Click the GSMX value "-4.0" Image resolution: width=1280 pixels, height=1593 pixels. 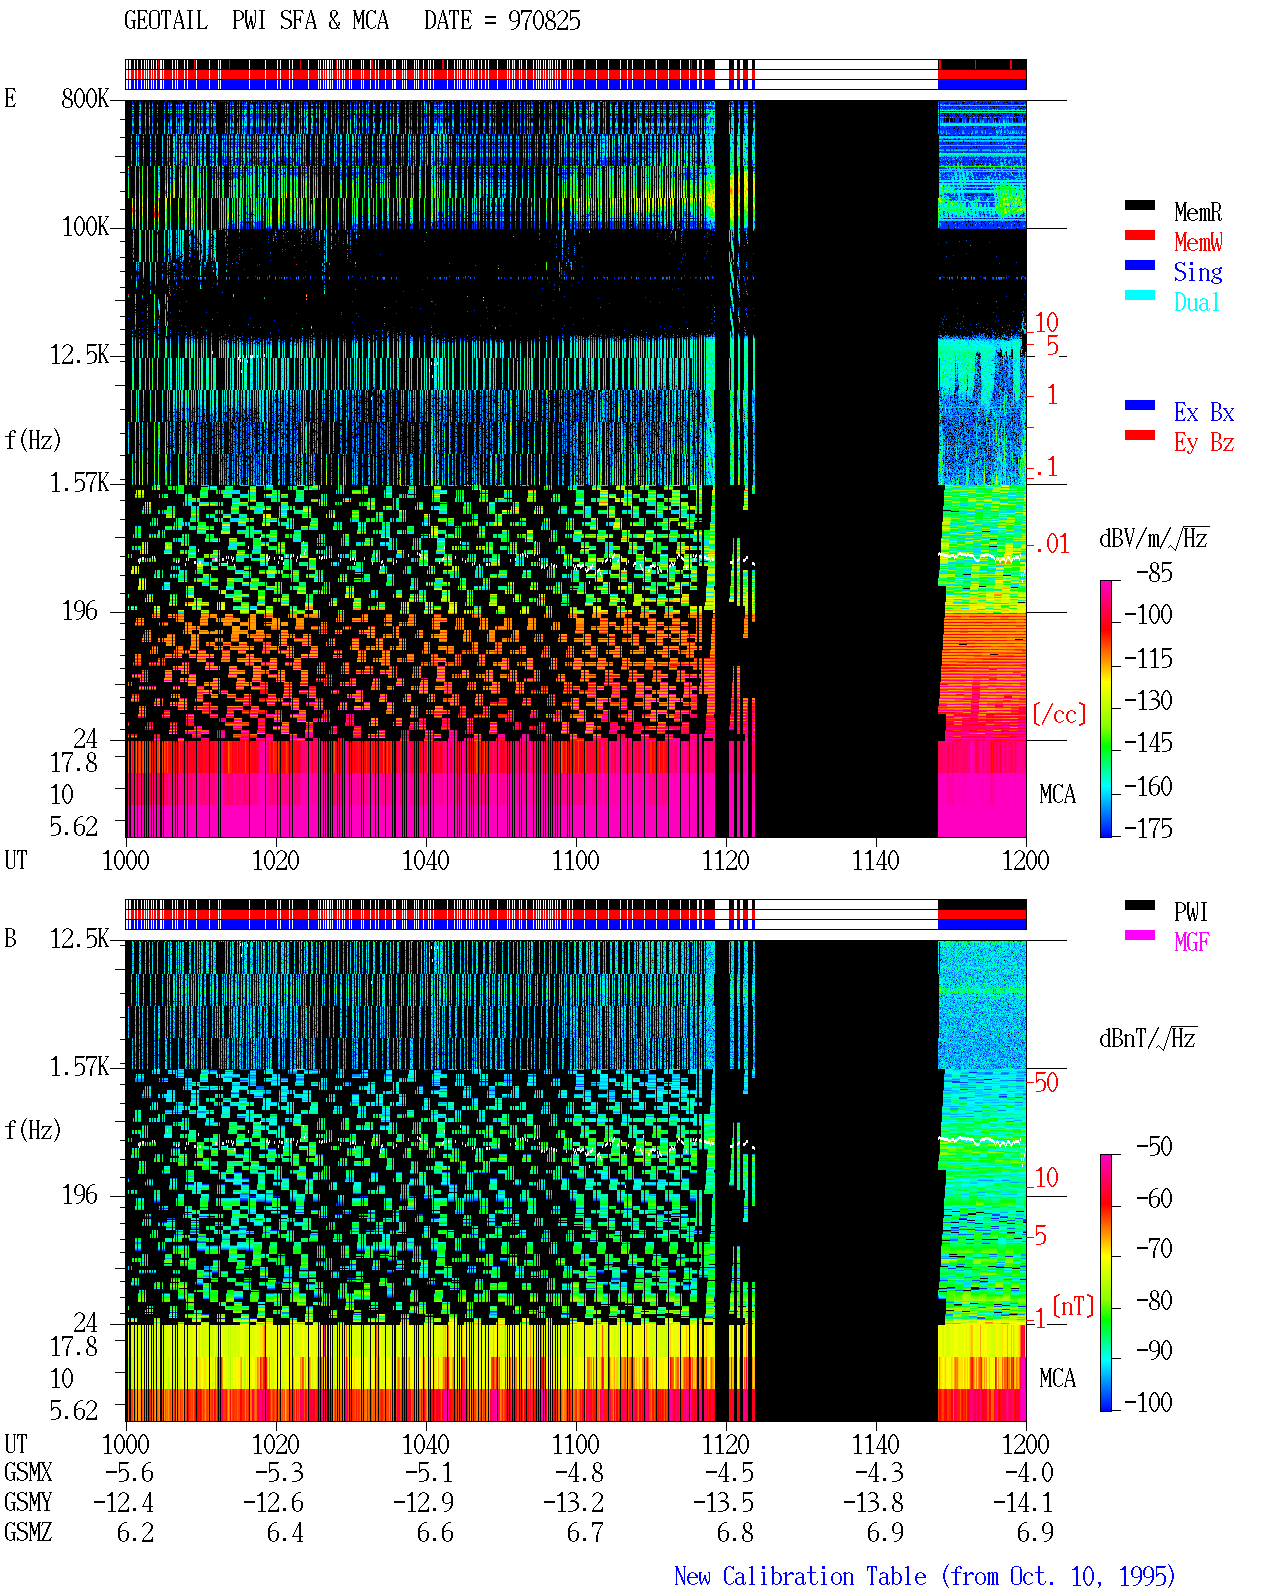[x=1029, y=1473]
